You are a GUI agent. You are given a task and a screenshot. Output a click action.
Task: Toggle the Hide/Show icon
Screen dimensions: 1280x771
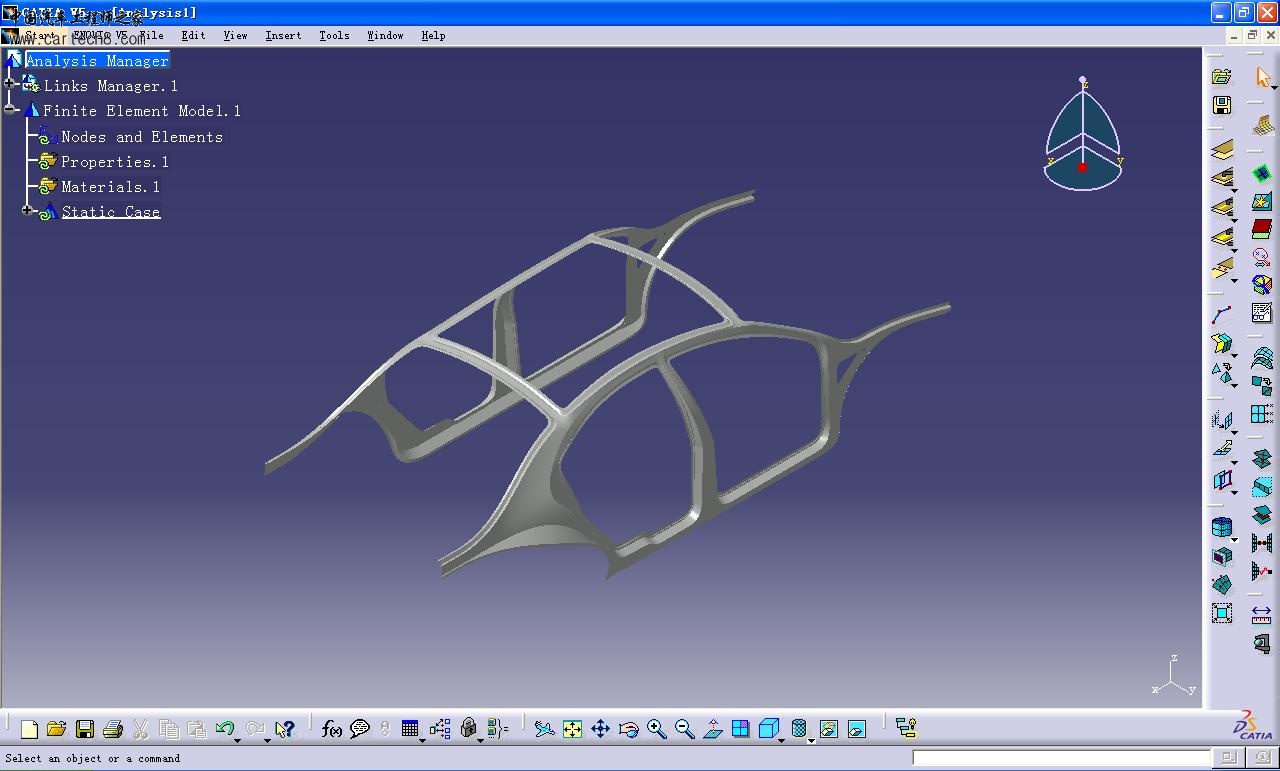pos(828,729)
